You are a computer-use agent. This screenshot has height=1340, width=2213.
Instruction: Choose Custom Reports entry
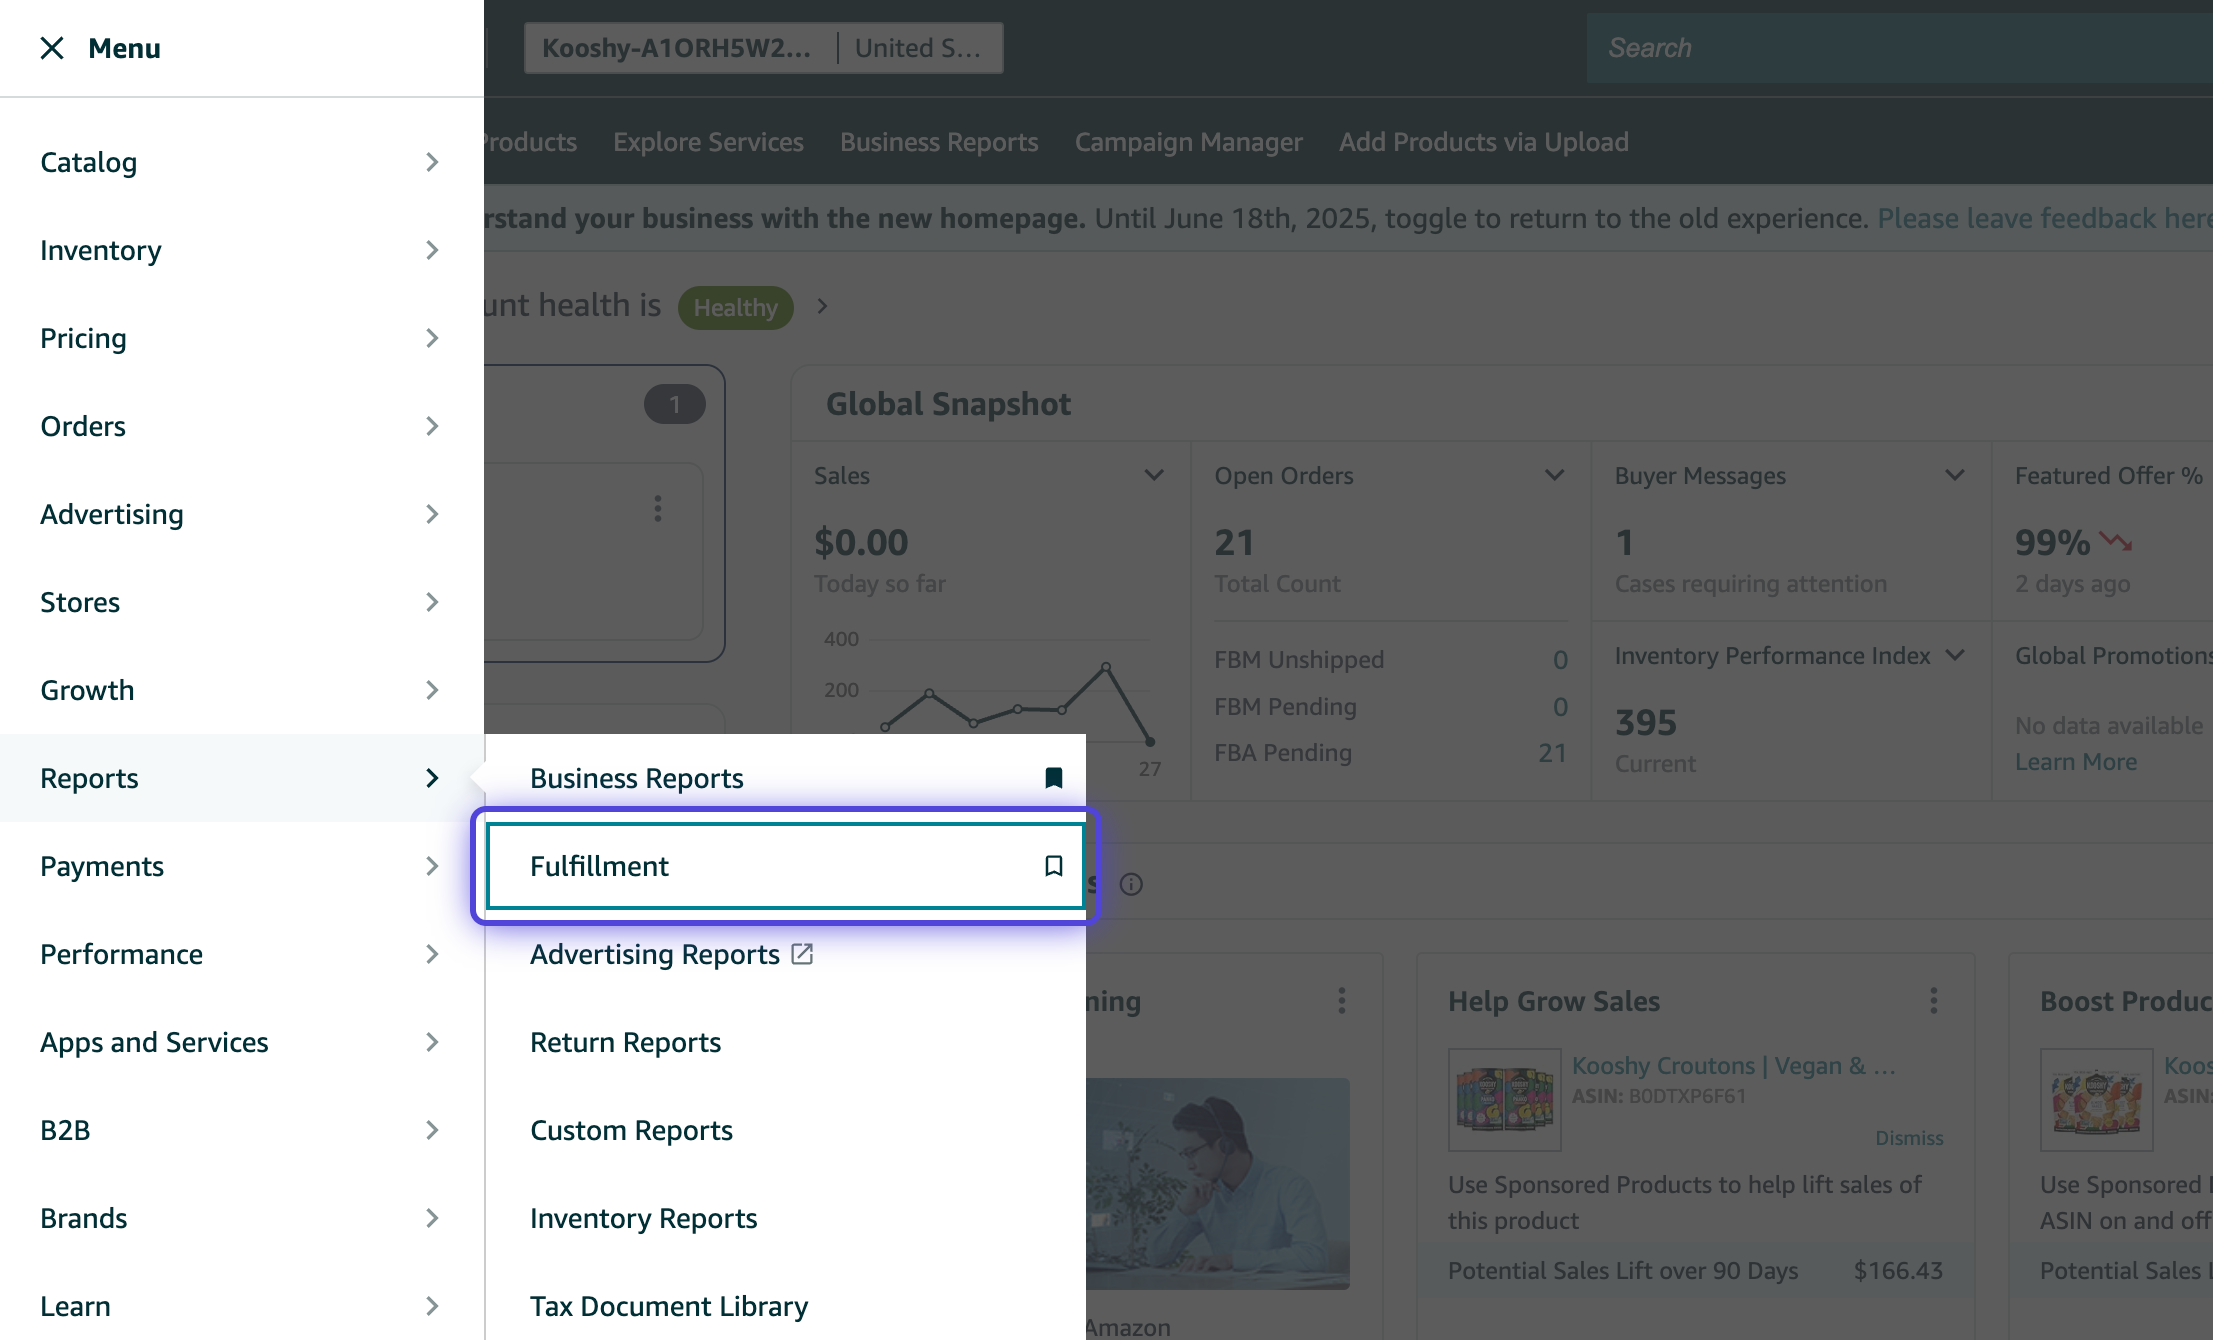[631, 1130]
